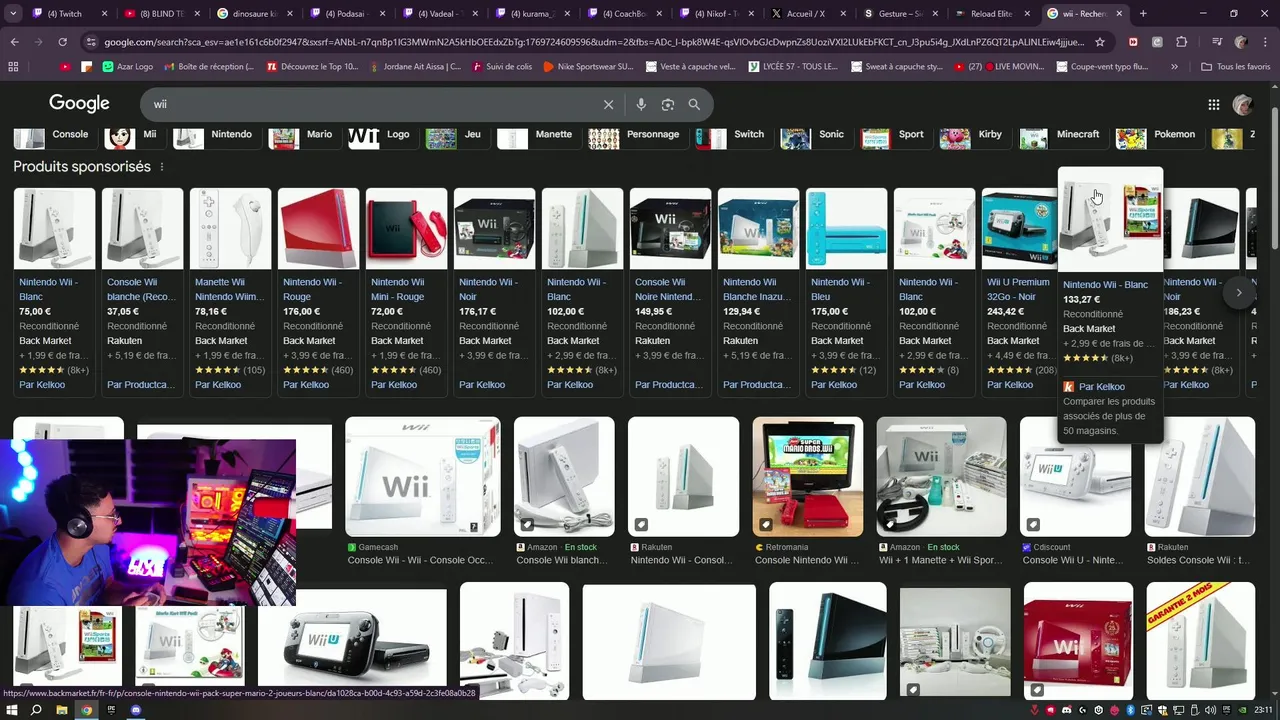Show next sponsored products with arrow
Screen dimensions: 1280x720
pos(1239,293)
